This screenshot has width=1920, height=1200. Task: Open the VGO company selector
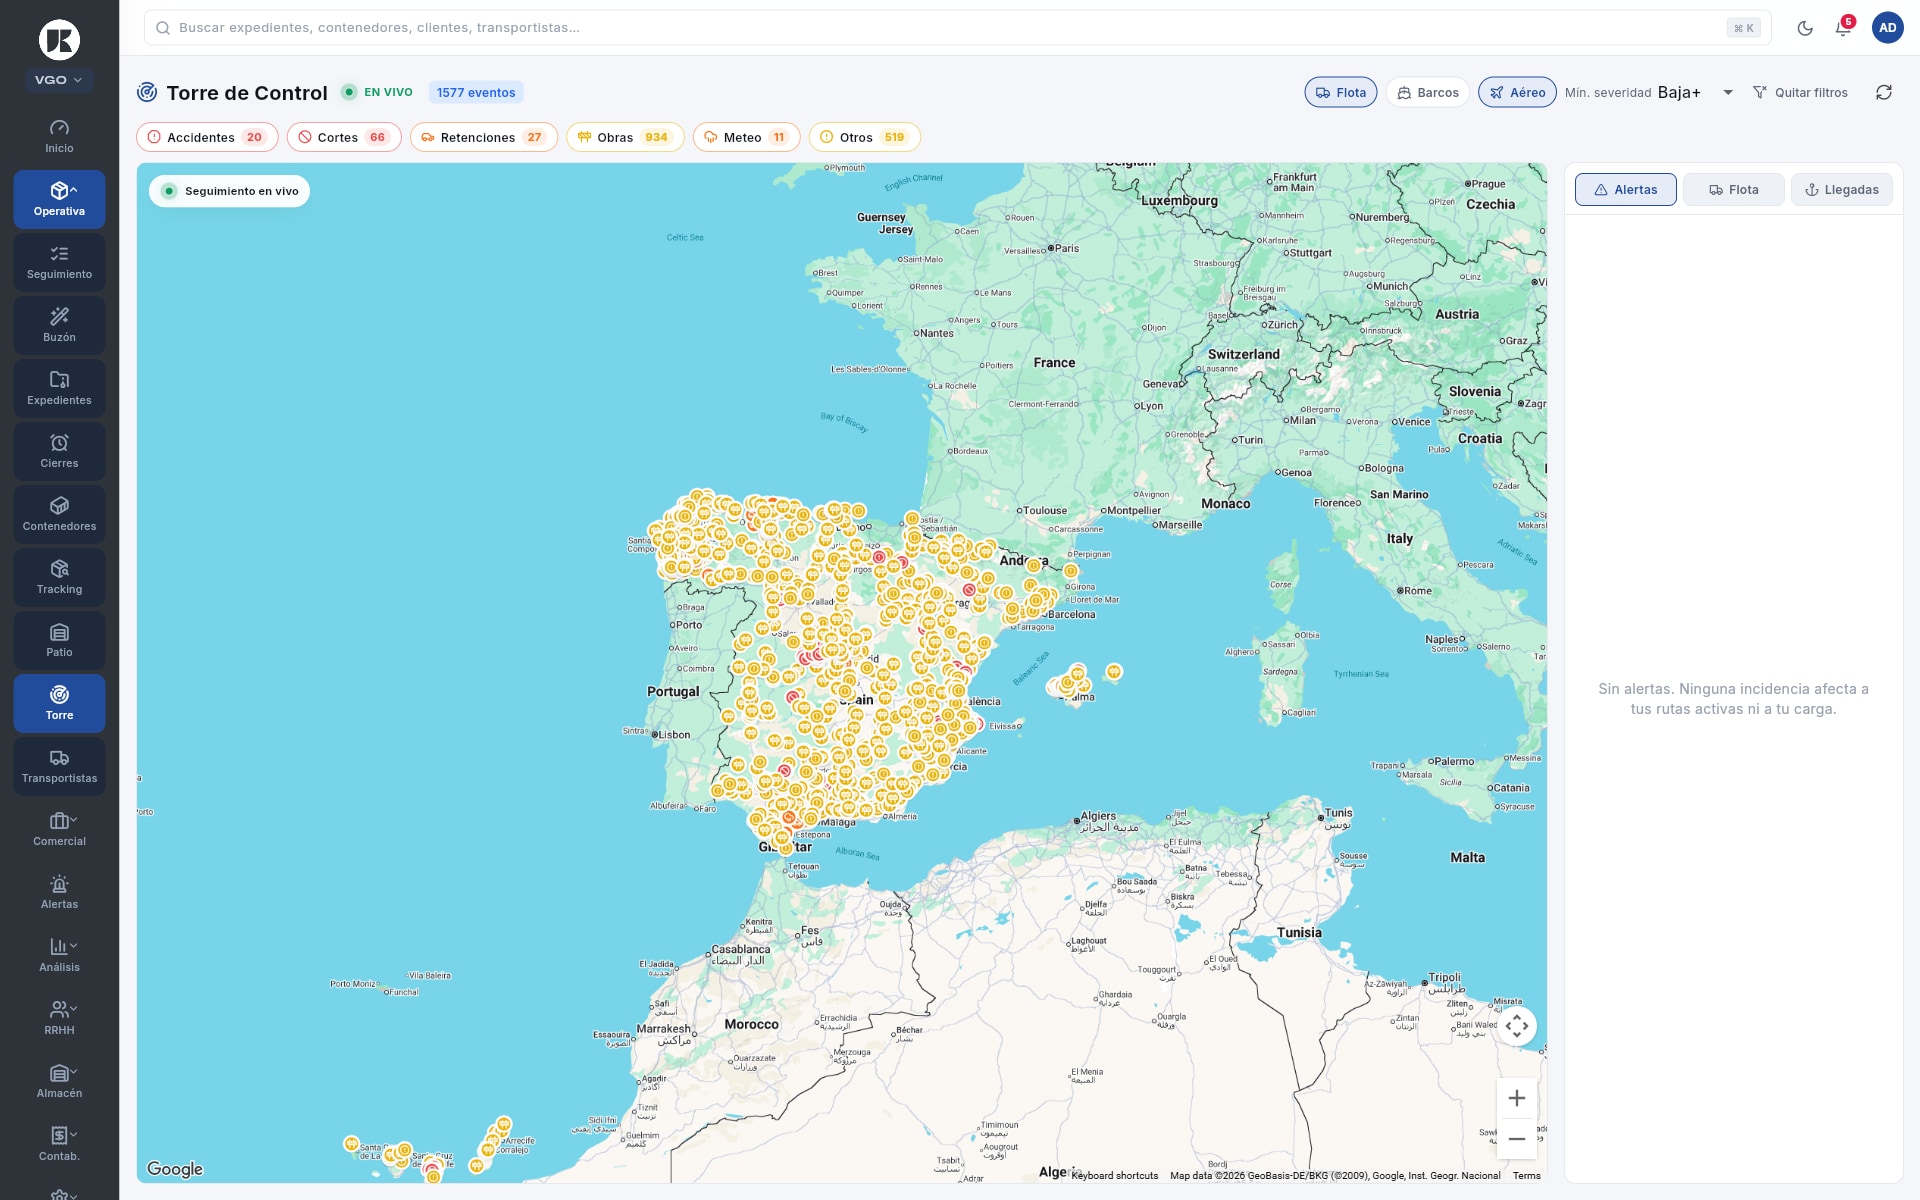point(59,80)
